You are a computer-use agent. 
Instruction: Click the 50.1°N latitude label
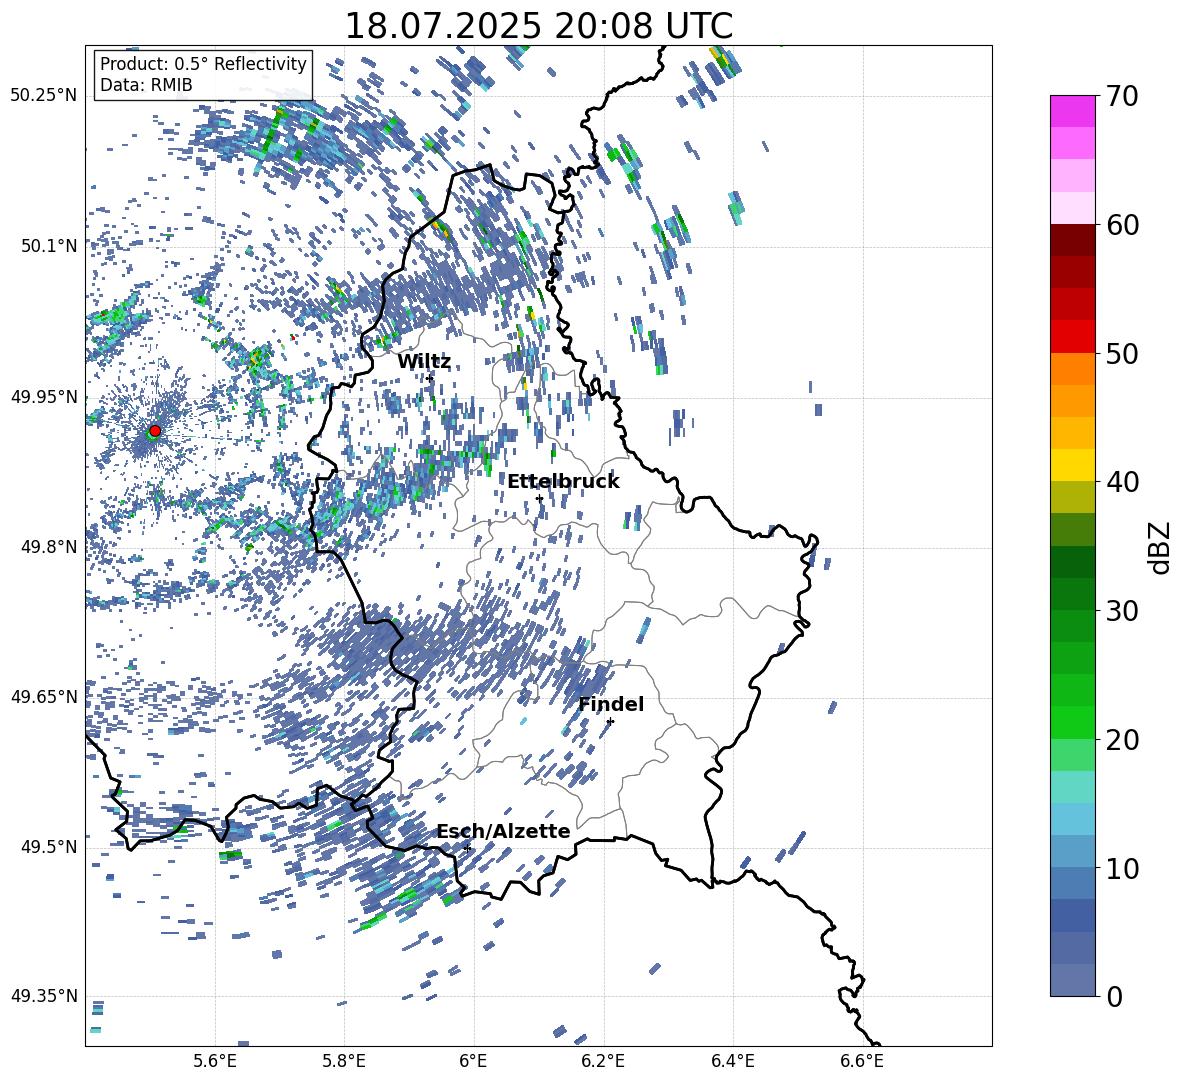point(48,246)
